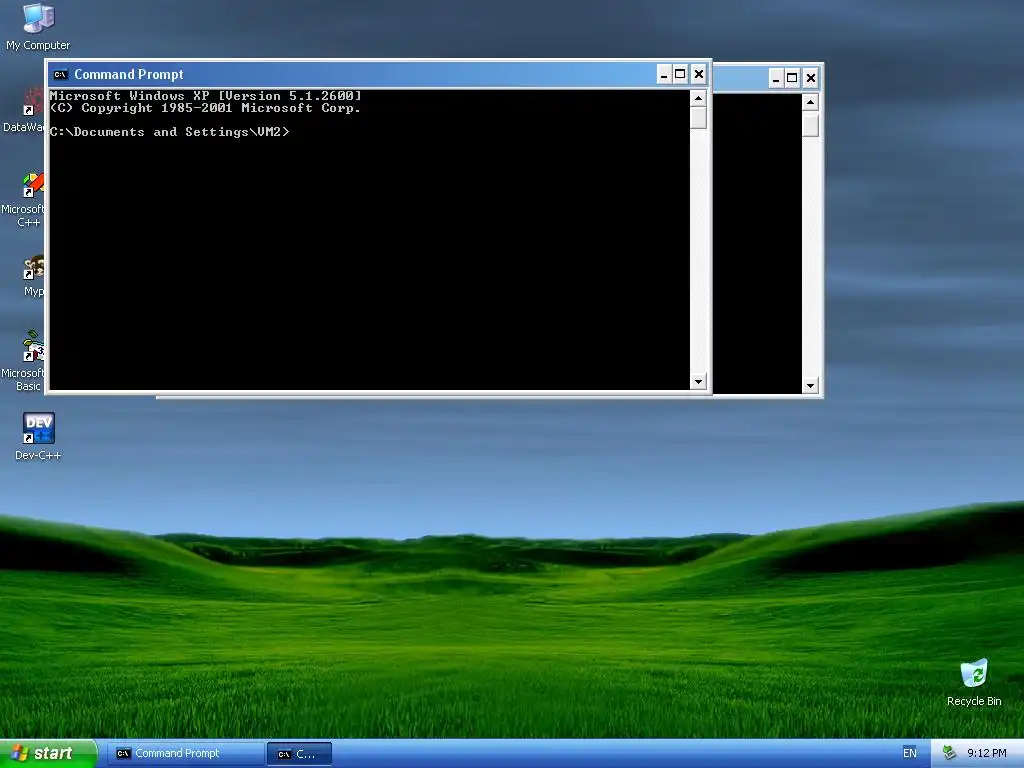Viewport: 1024px width, 768px height.
Task: Minimize the rear Command Prompt window
Action: (775, 78)
